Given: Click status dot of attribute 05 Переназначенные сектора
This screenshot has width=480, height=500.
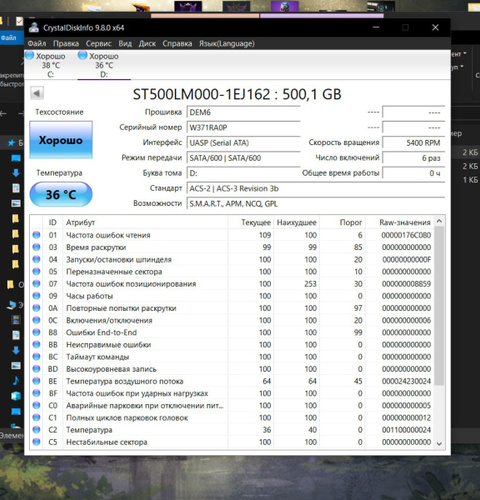Looking at the screenshot, I should click(x=36, y=271).
